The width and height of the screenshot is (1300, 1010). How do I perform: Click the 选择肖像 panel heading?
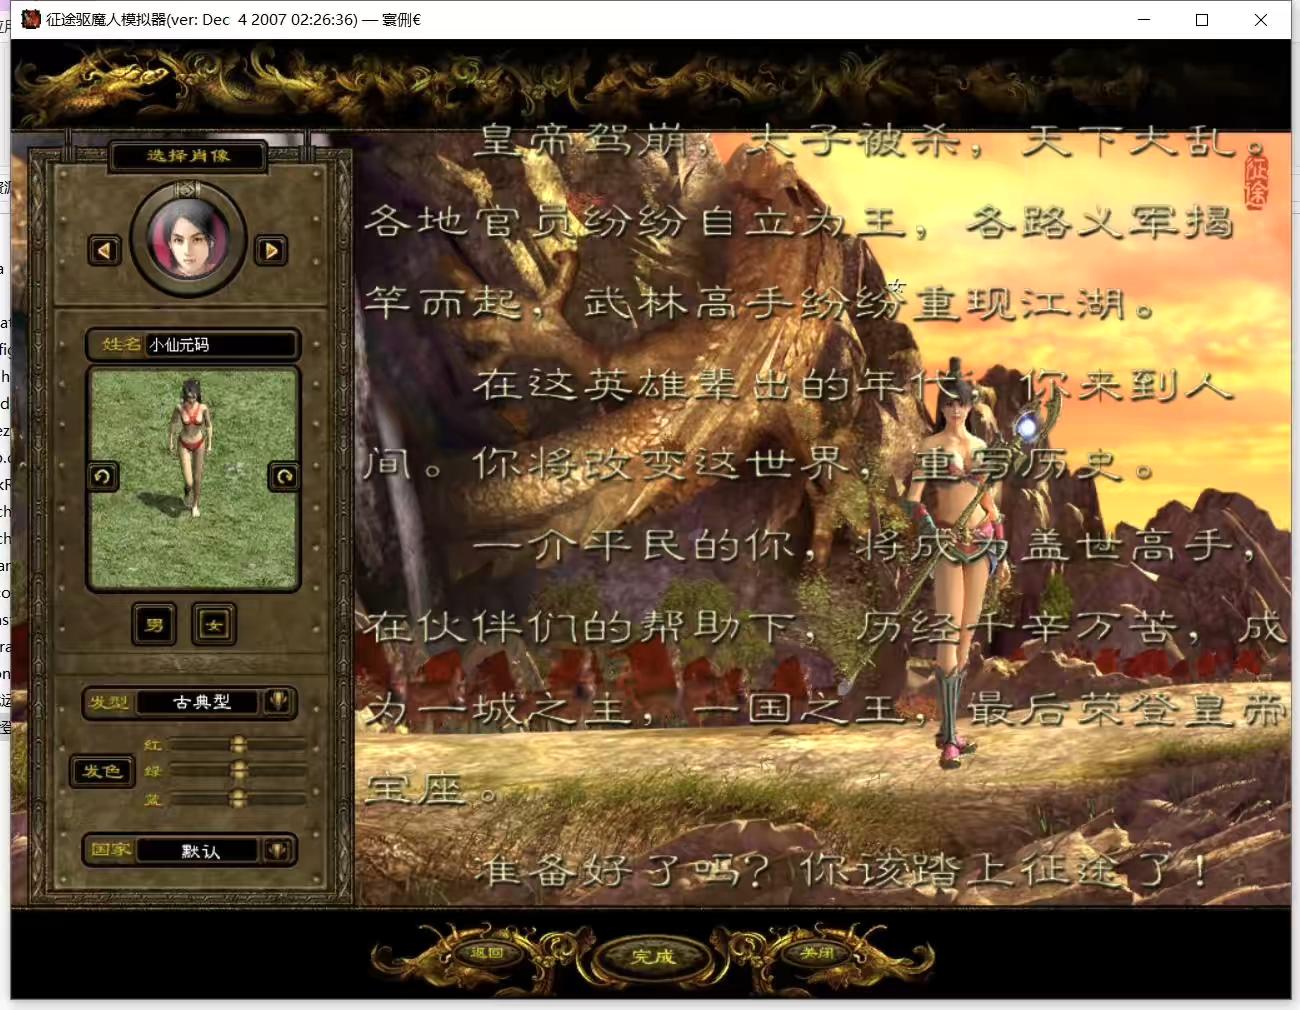pos(188,155)
